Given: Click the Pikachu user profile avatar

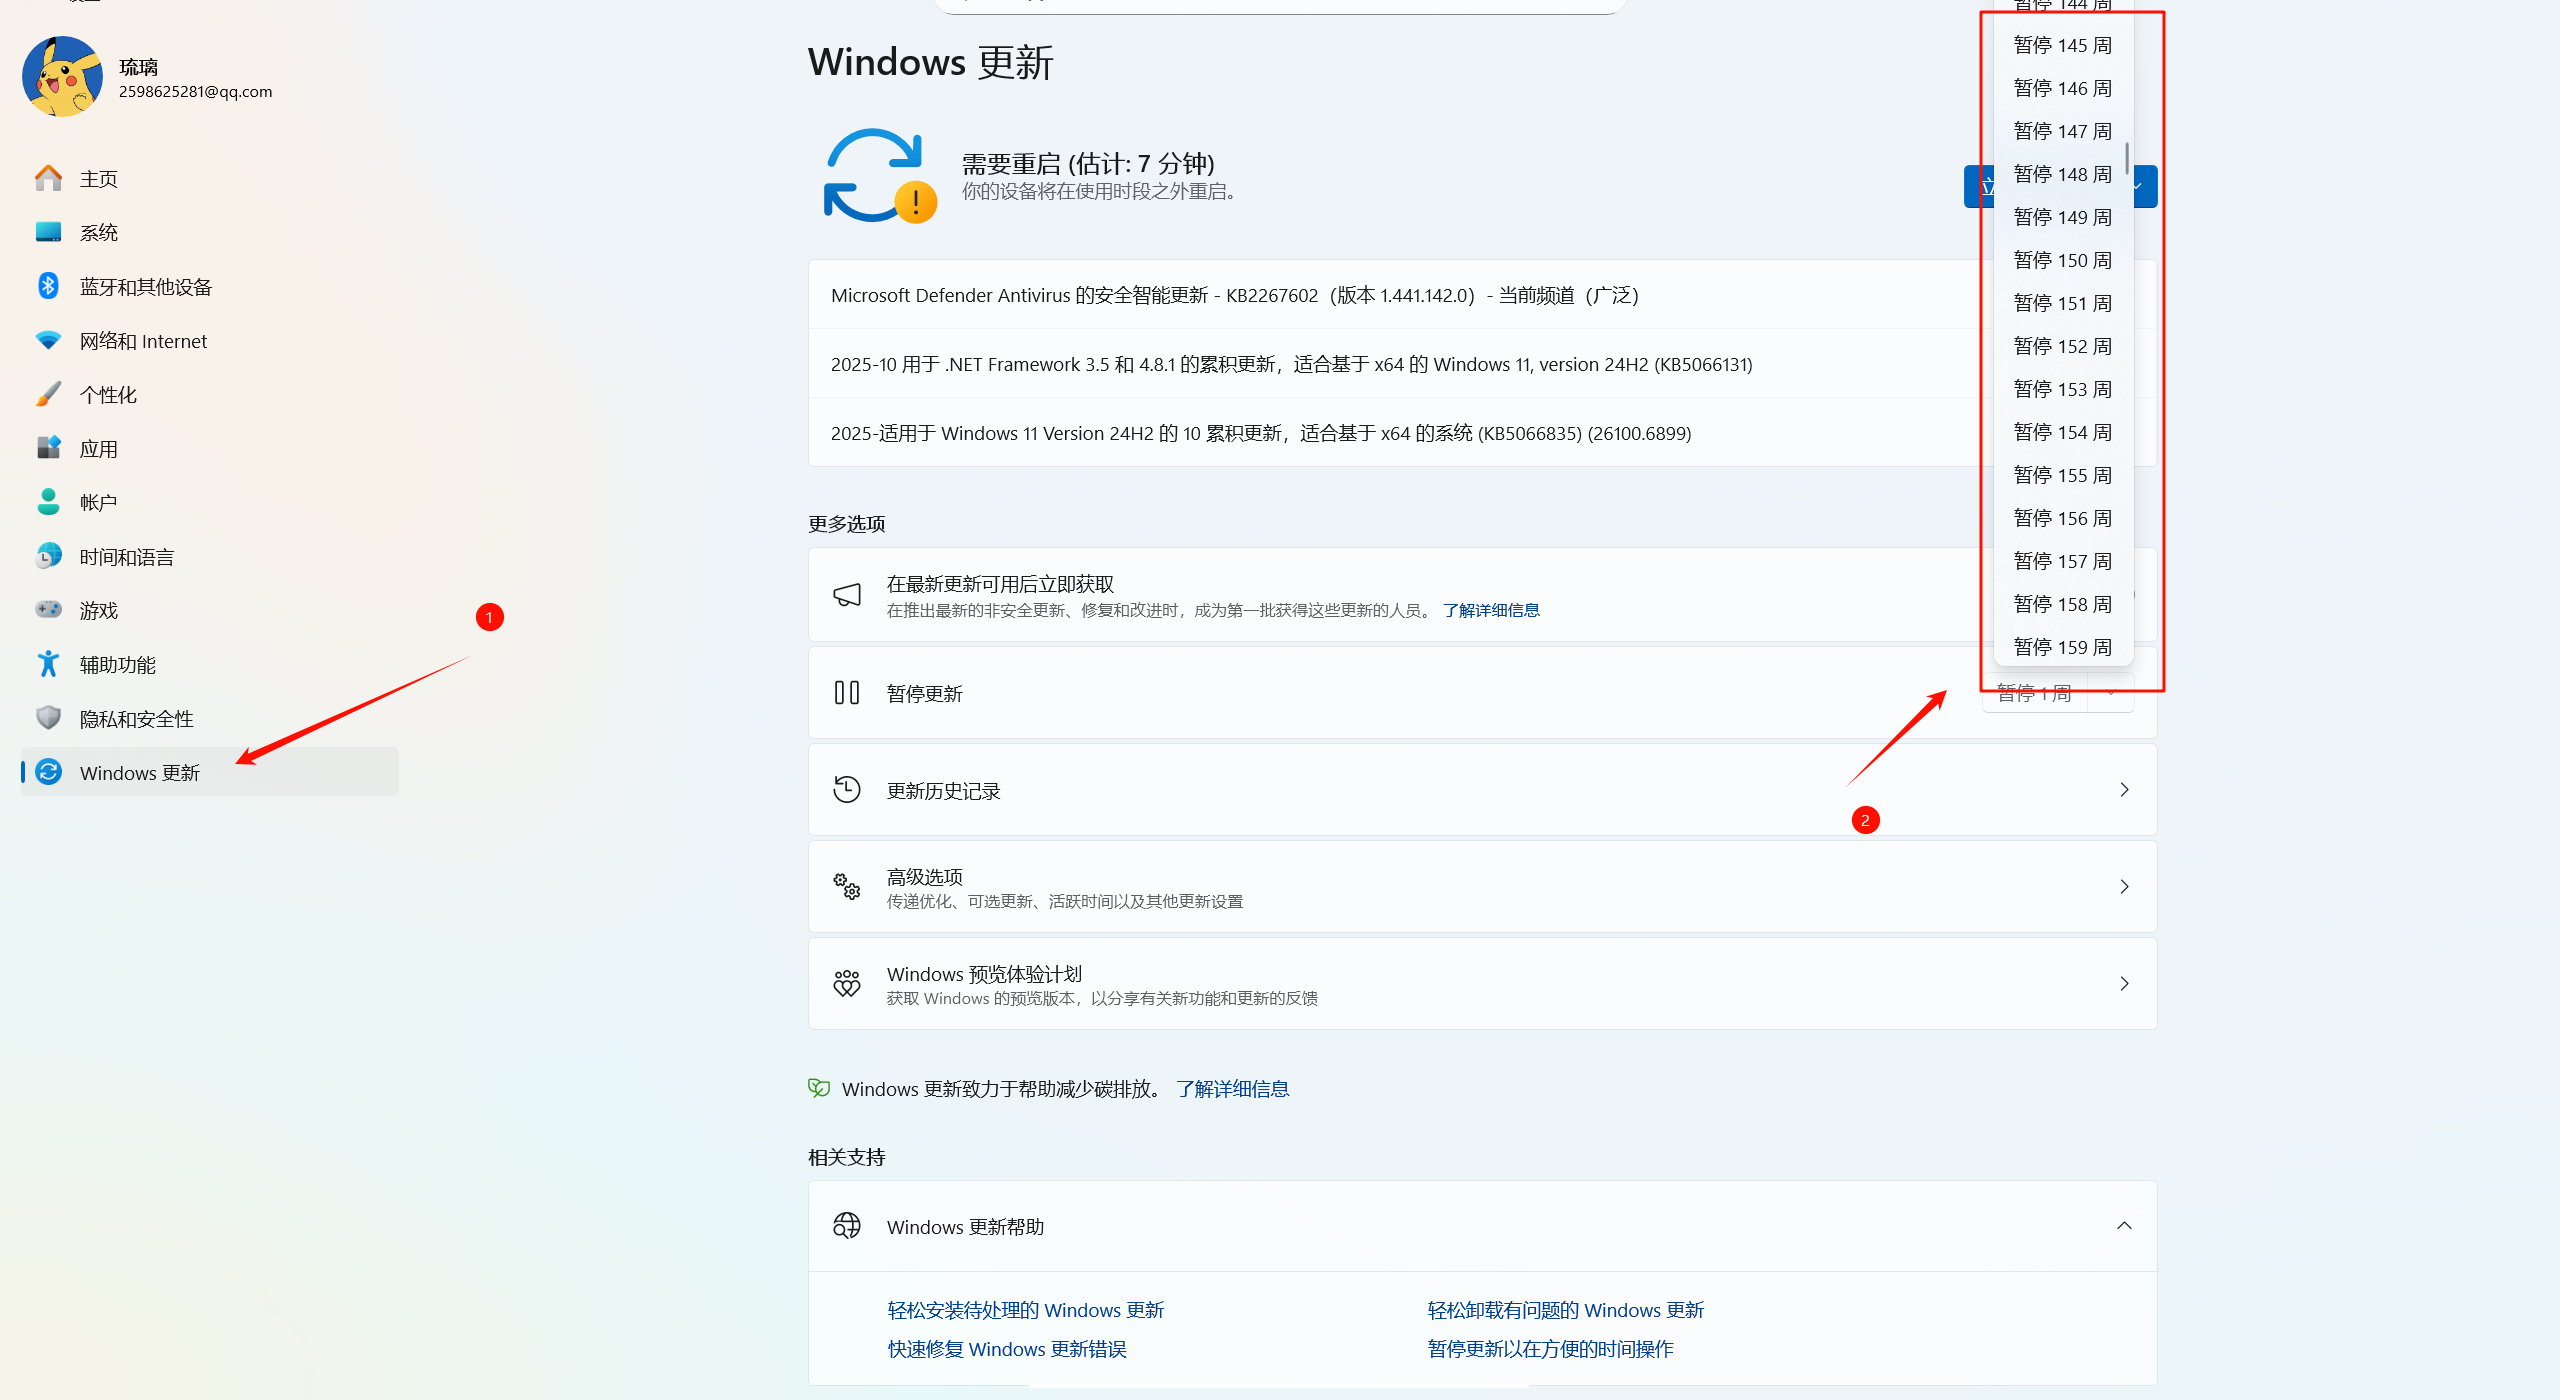Looking at the screenshot, I should pyautogui.click(x=62, y=77).
